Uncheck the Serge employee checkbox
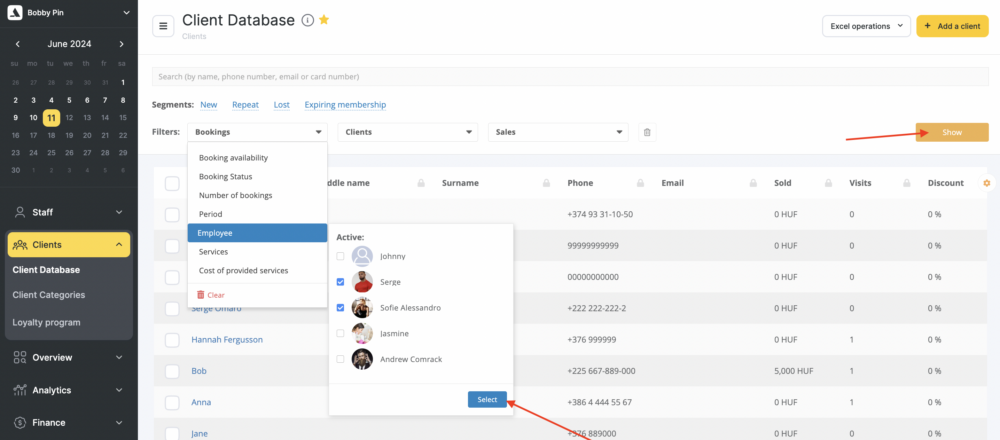Screen dimensions: 1000x440 [341, 282]
